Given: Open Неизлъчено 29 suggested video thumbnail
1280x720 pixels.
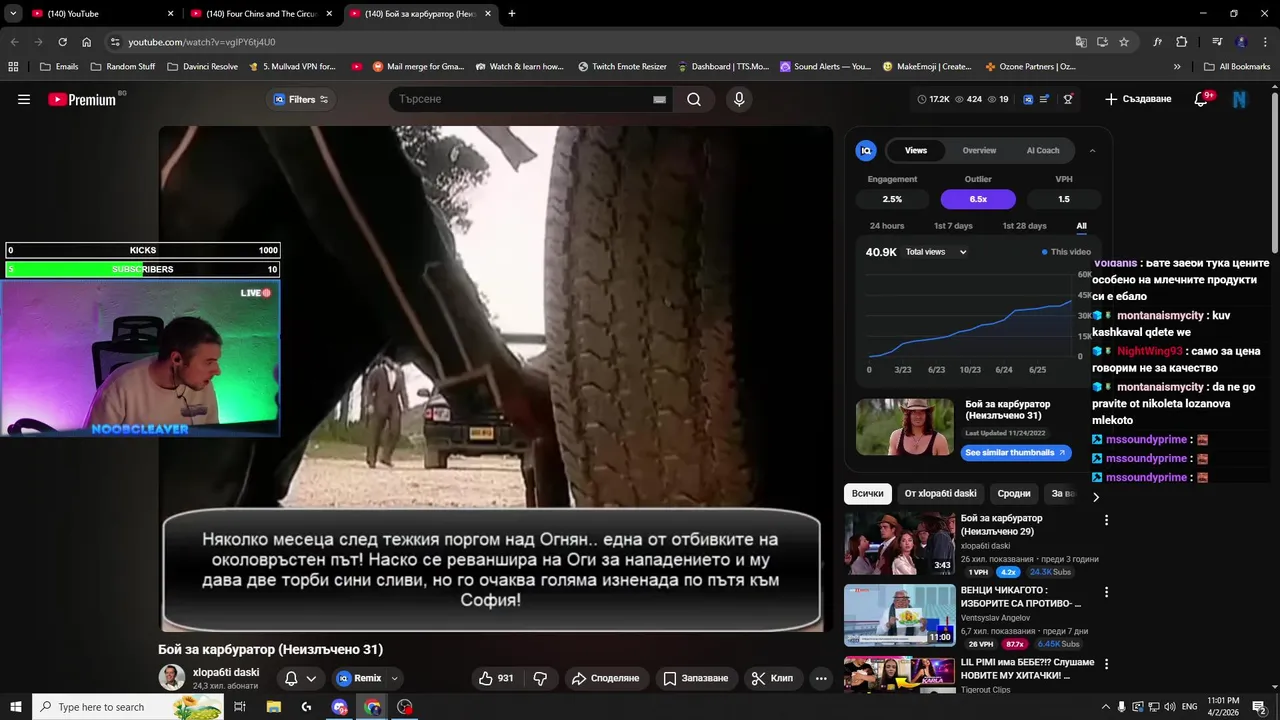Looking at the screenshot, I should click(x=899, y=543).
